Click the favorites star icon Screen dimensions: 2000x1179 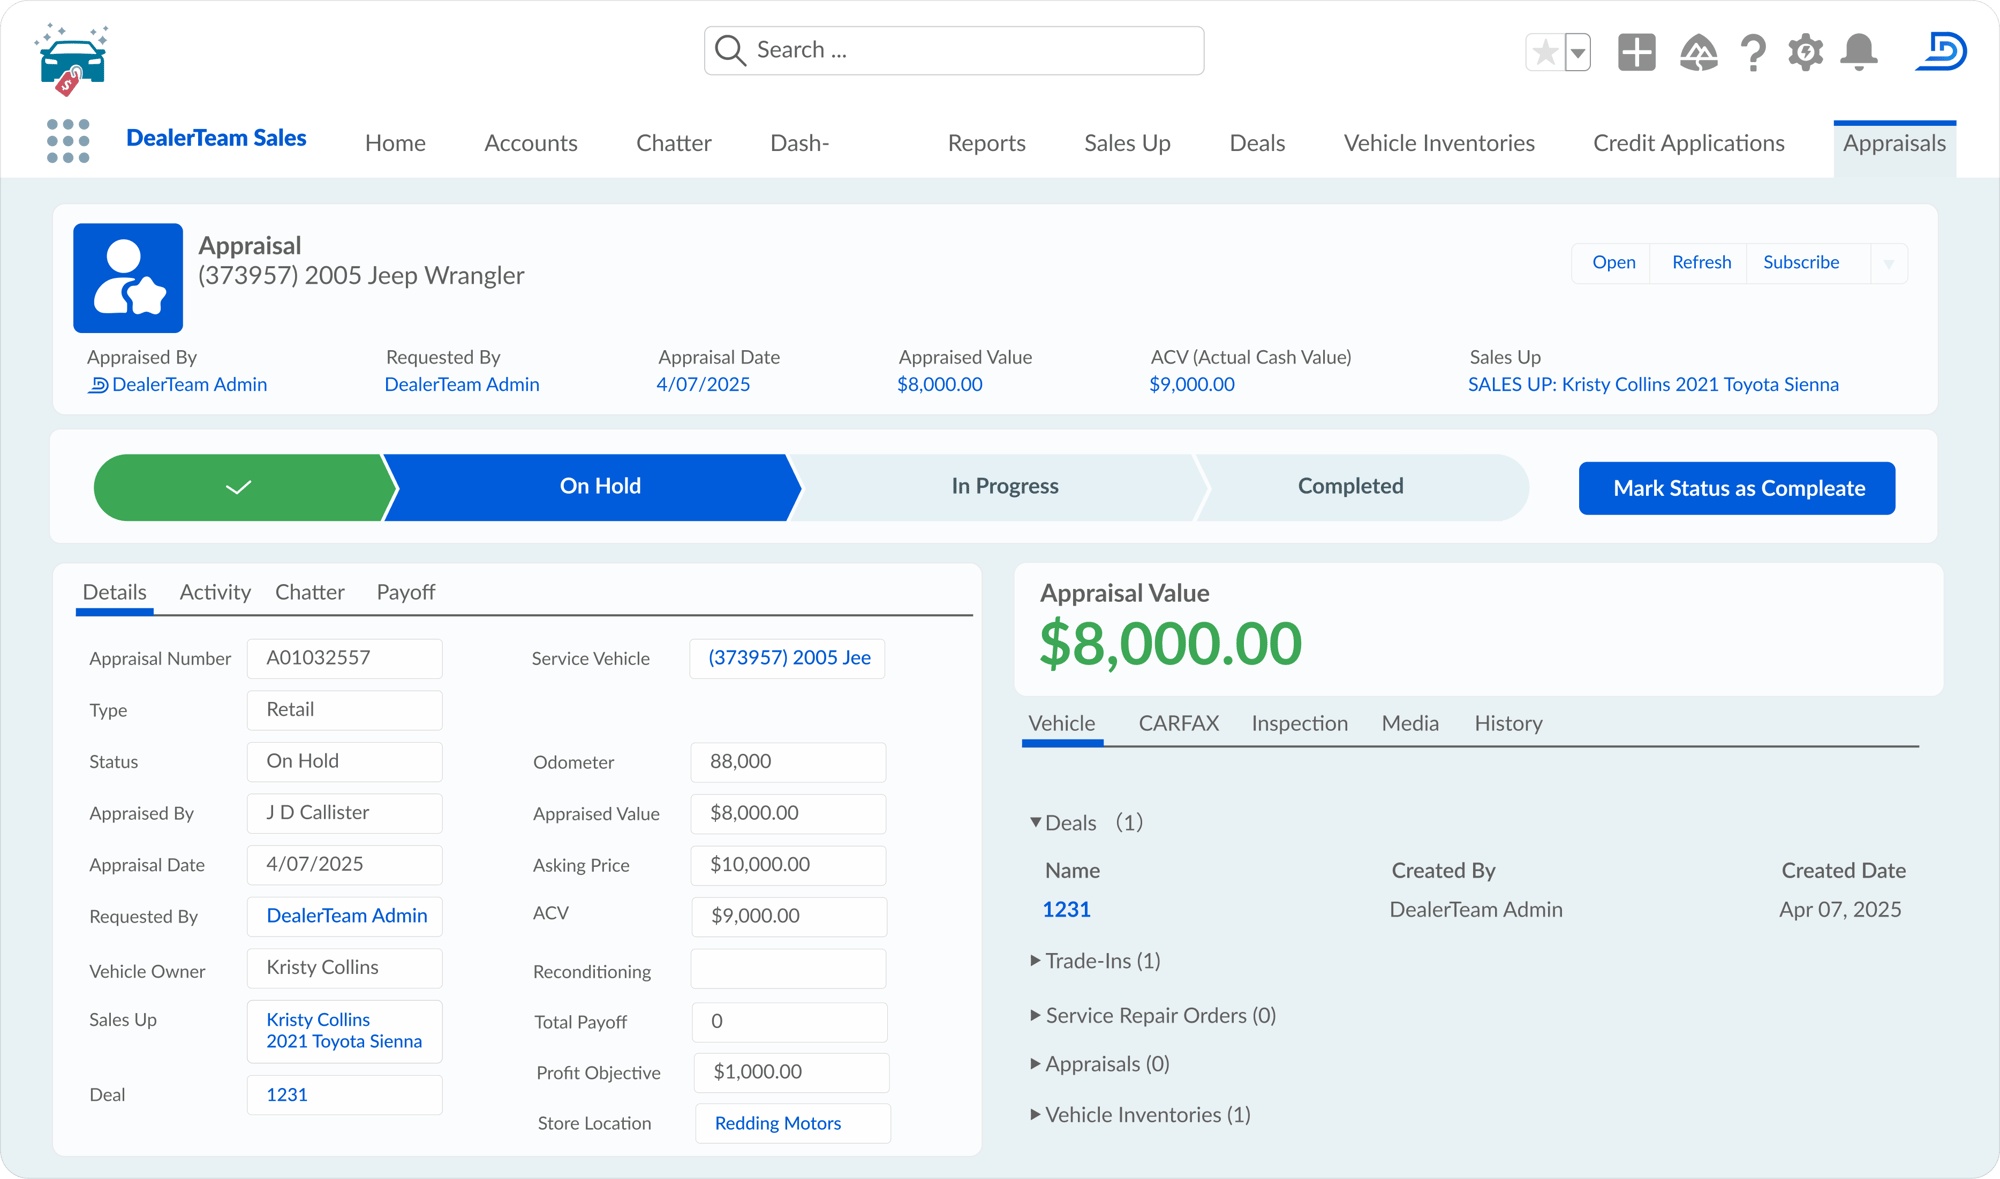(x=1545, y=52)
